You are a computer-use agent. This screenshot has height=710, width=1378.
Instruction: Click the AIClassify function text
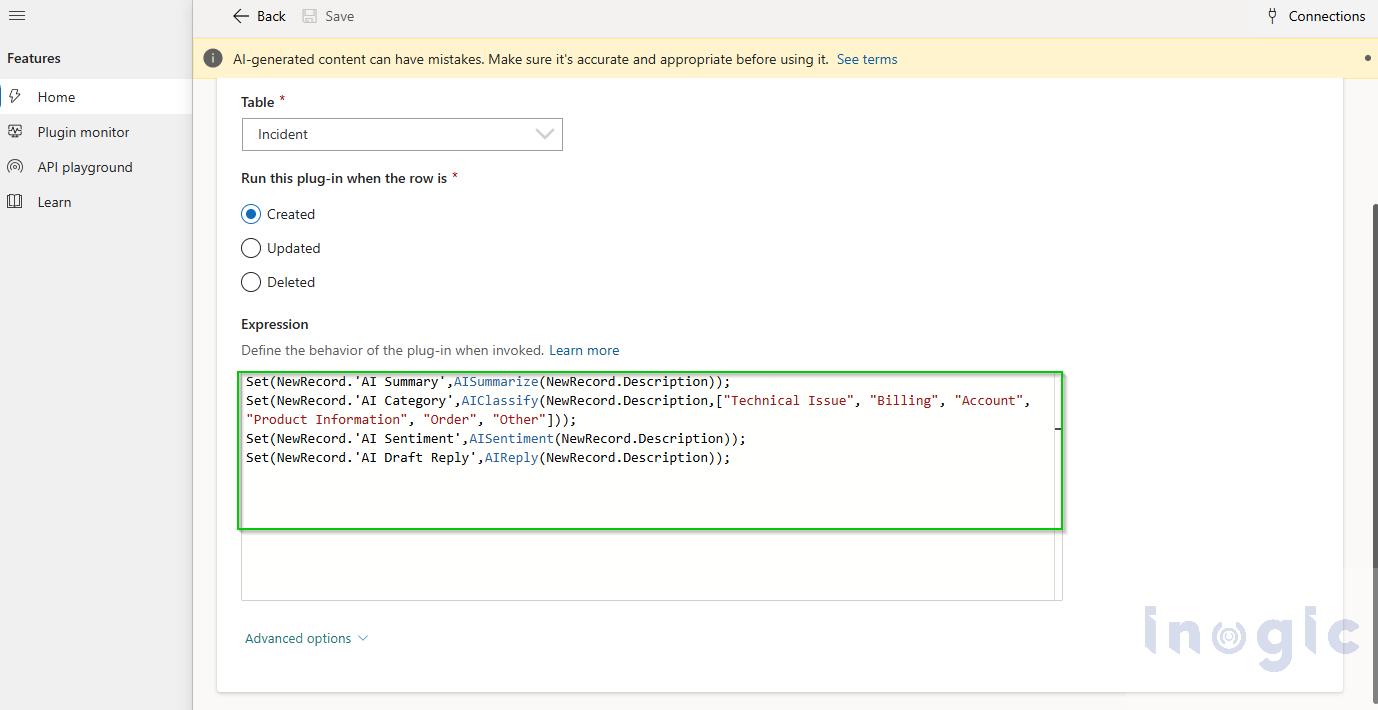pyautogui.click(x=500, y=400)
